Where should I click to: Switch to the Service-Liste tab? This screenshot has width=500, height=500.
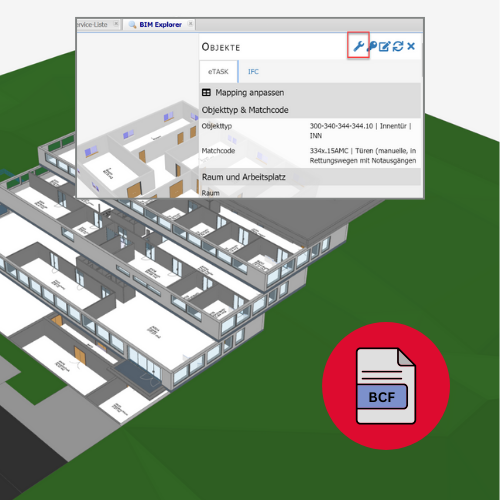pos(92,25)
